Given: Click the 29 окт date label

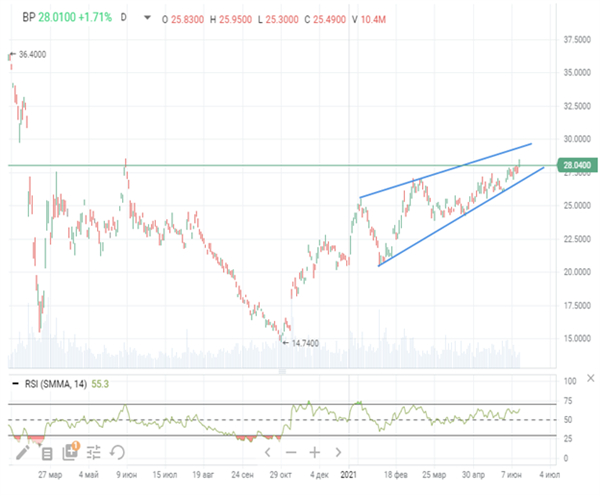Looking at the screenshot, I should click(280, 475).
